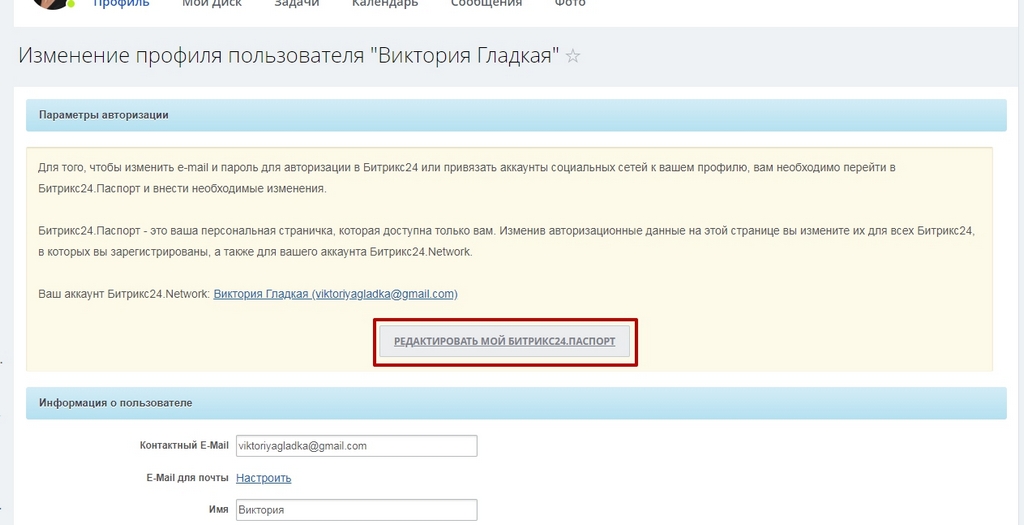Switch to the Сообщения tab
Screen dimensions: 1024x525
point(487,4)
